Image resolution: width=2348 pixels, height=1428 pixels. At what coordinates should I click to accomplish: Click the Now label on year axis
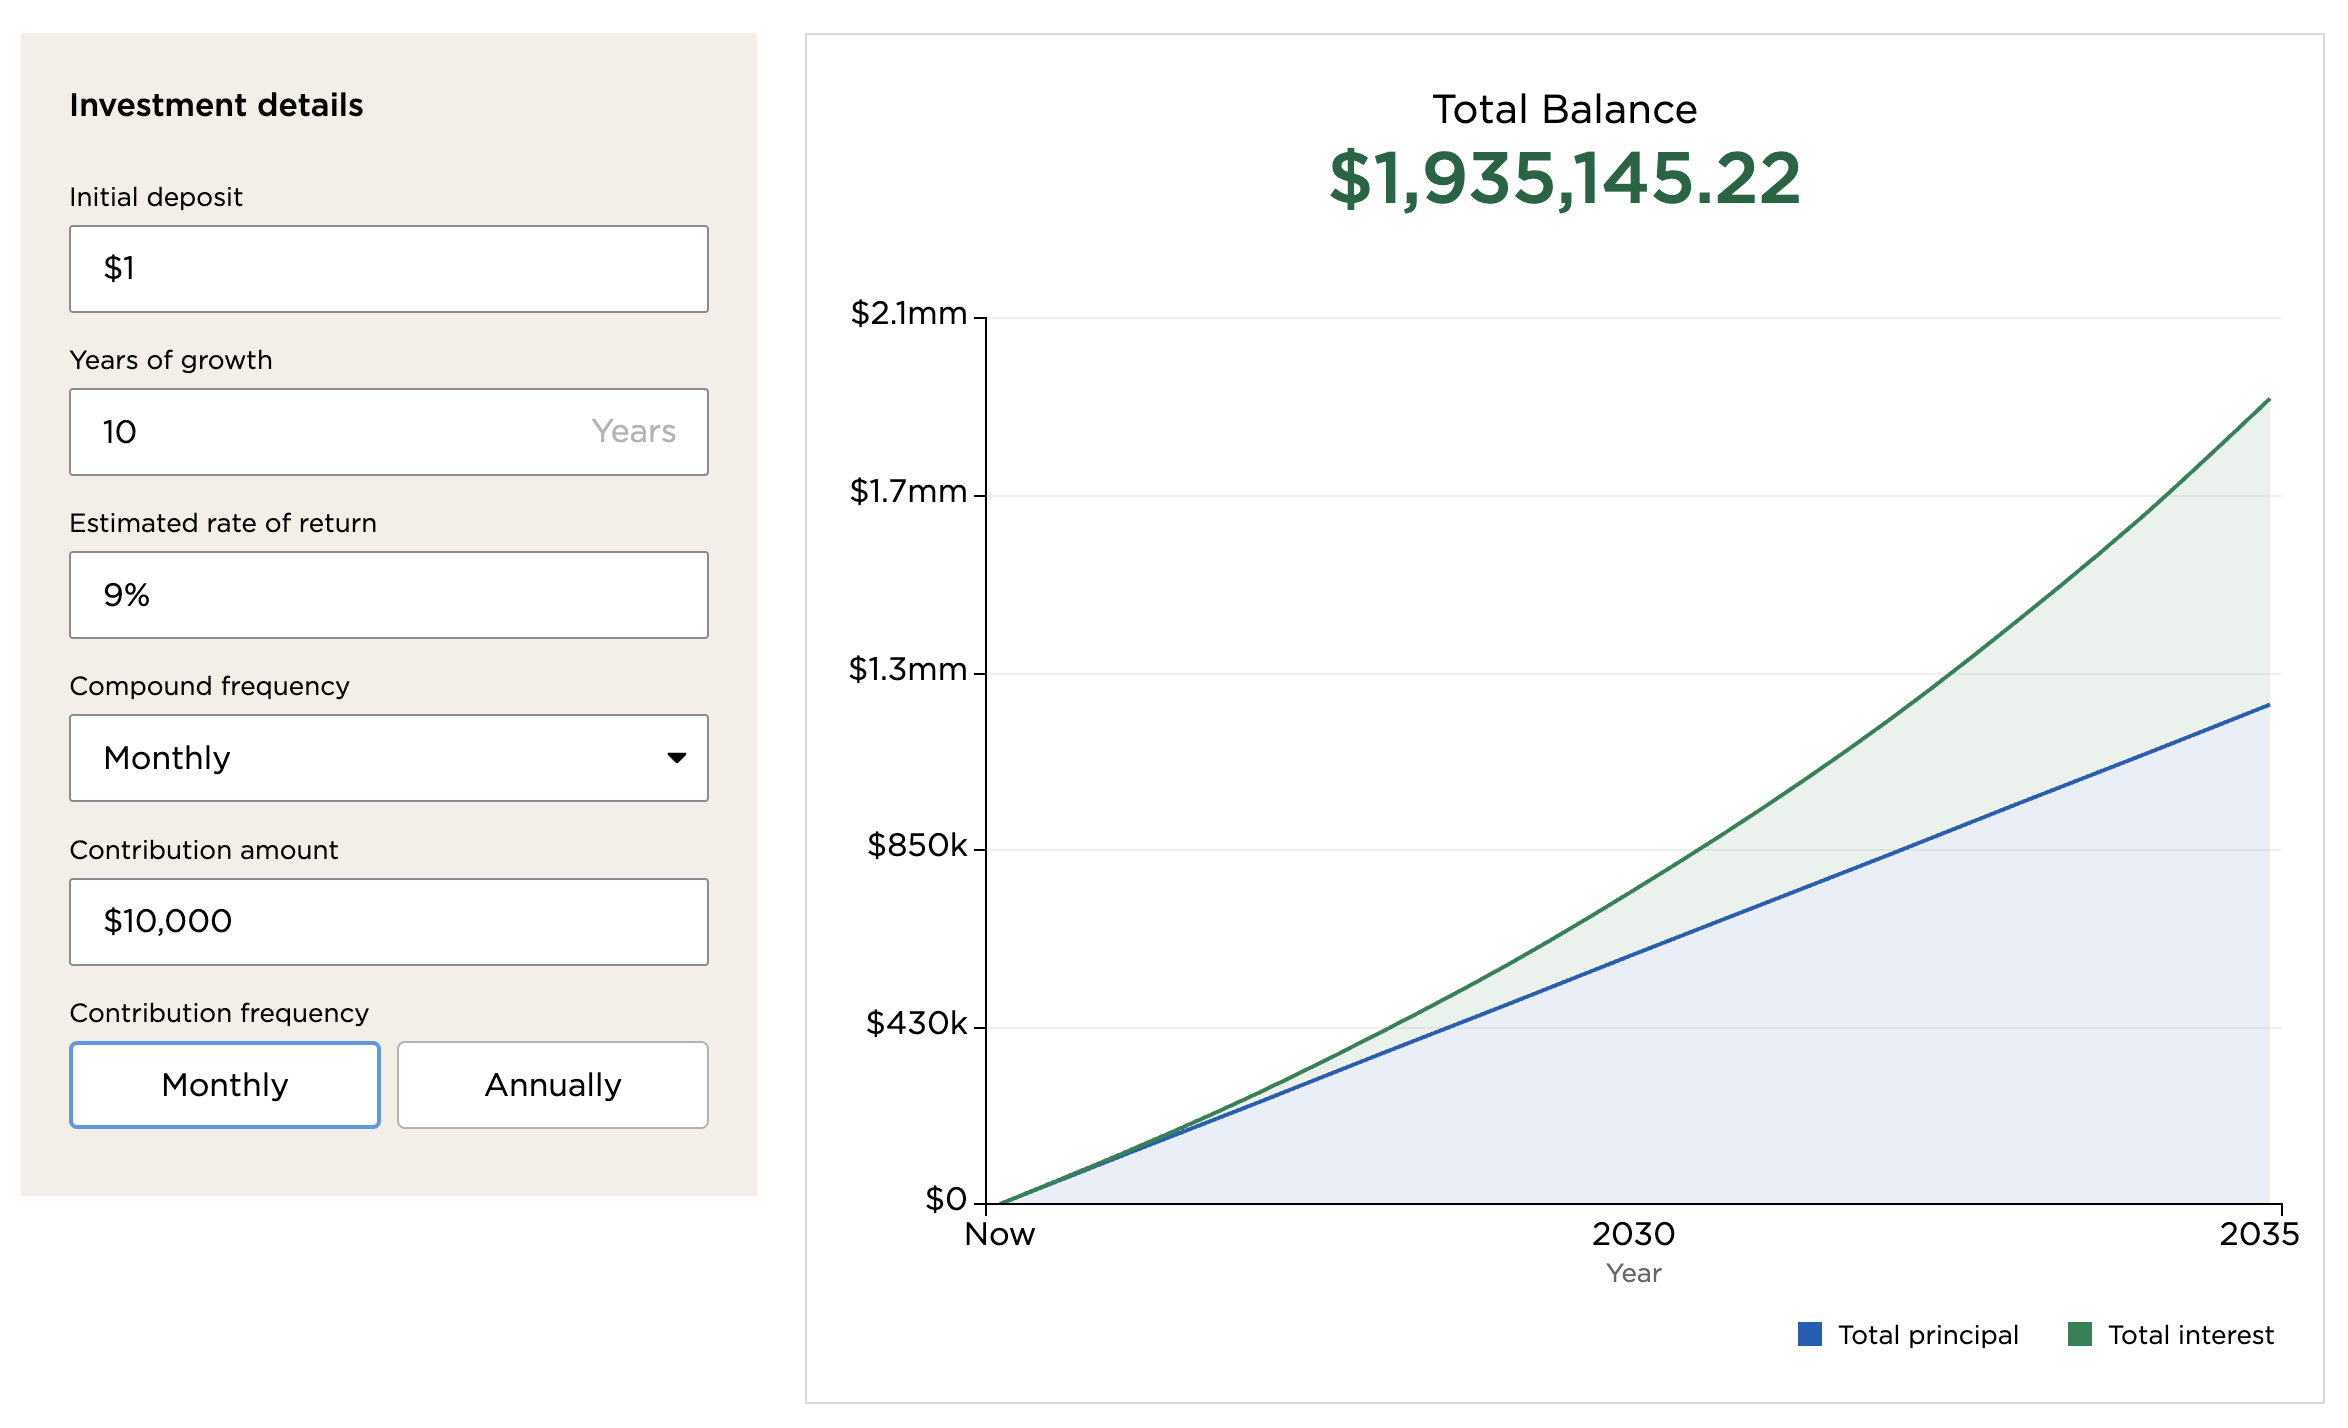pos(999,1234)
